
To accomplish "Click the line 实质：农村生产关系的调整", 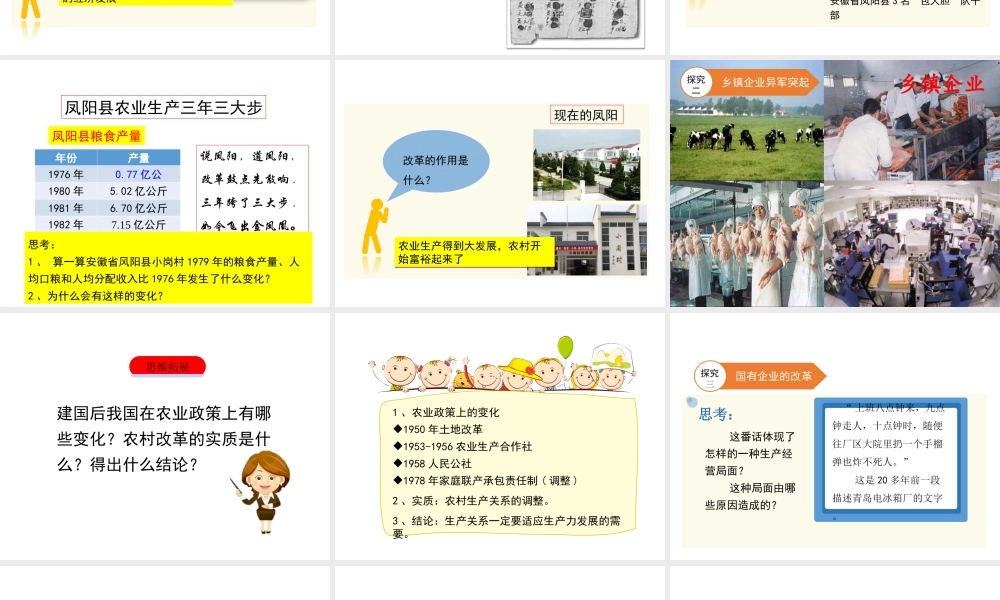I will click(471, 501).
